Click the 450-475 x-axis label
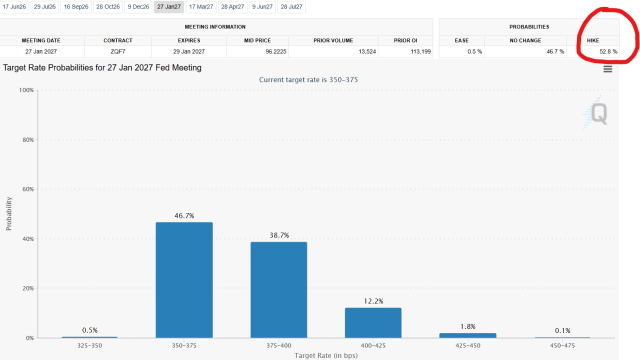640x360 pixels. coord(562,346)
